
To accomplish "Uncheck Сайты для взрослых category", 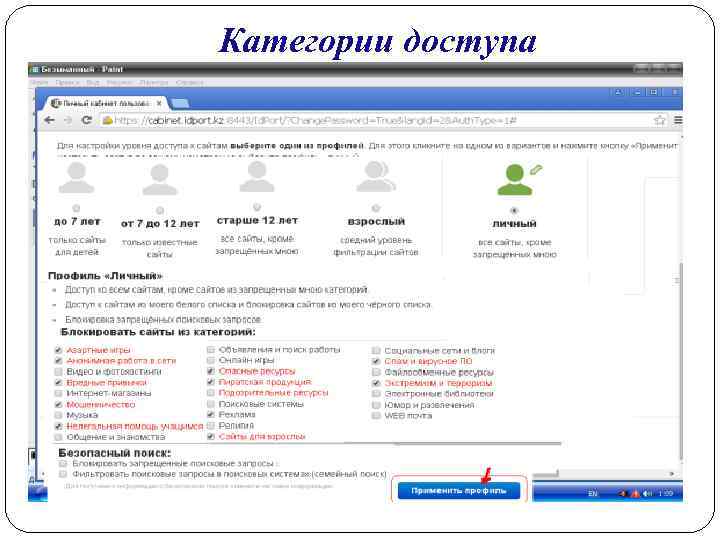I will (x=211, y=436).
